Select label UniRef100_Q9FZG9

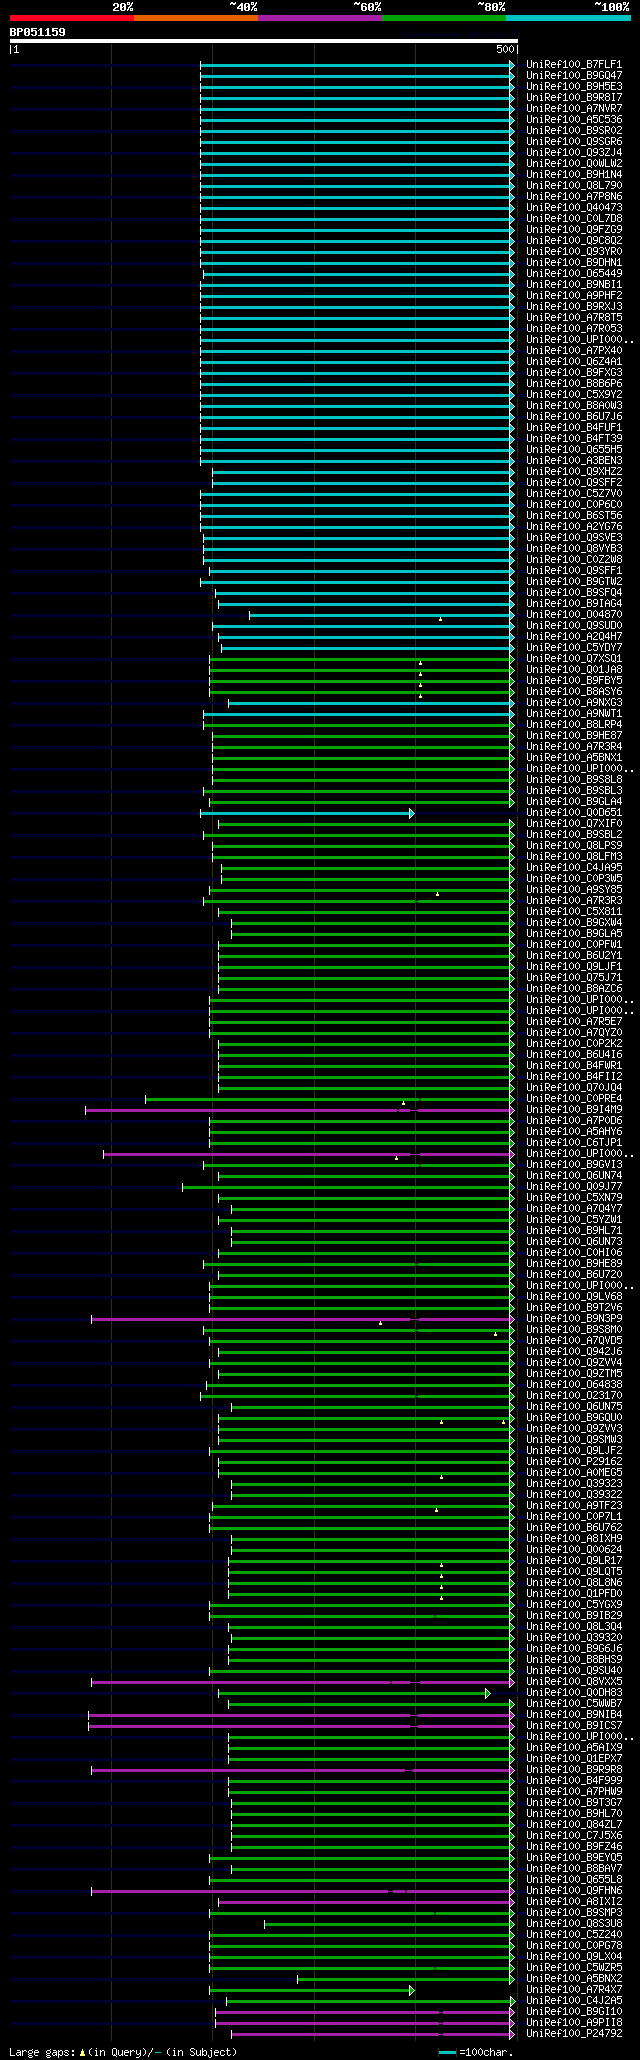(574, 230)
